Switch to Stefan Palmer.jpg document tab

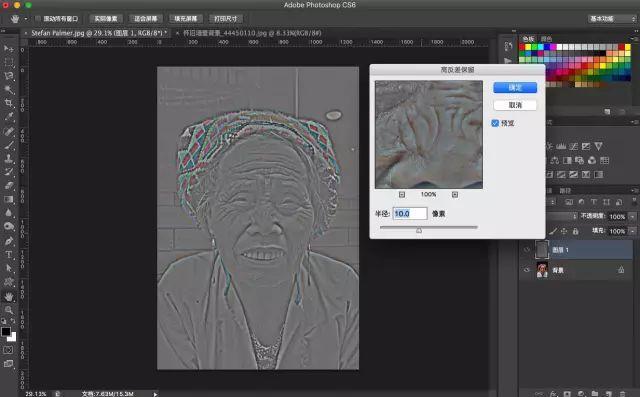(99, 33)
